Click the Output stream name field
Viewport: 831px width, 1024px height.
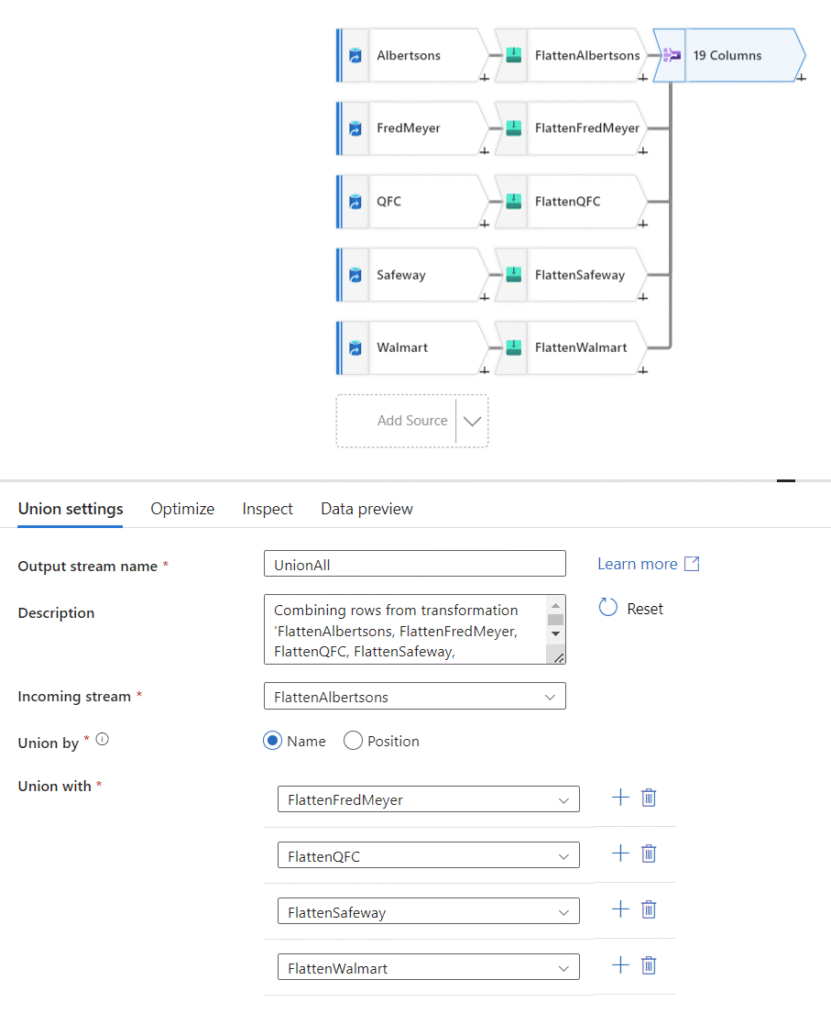[415, 564]
